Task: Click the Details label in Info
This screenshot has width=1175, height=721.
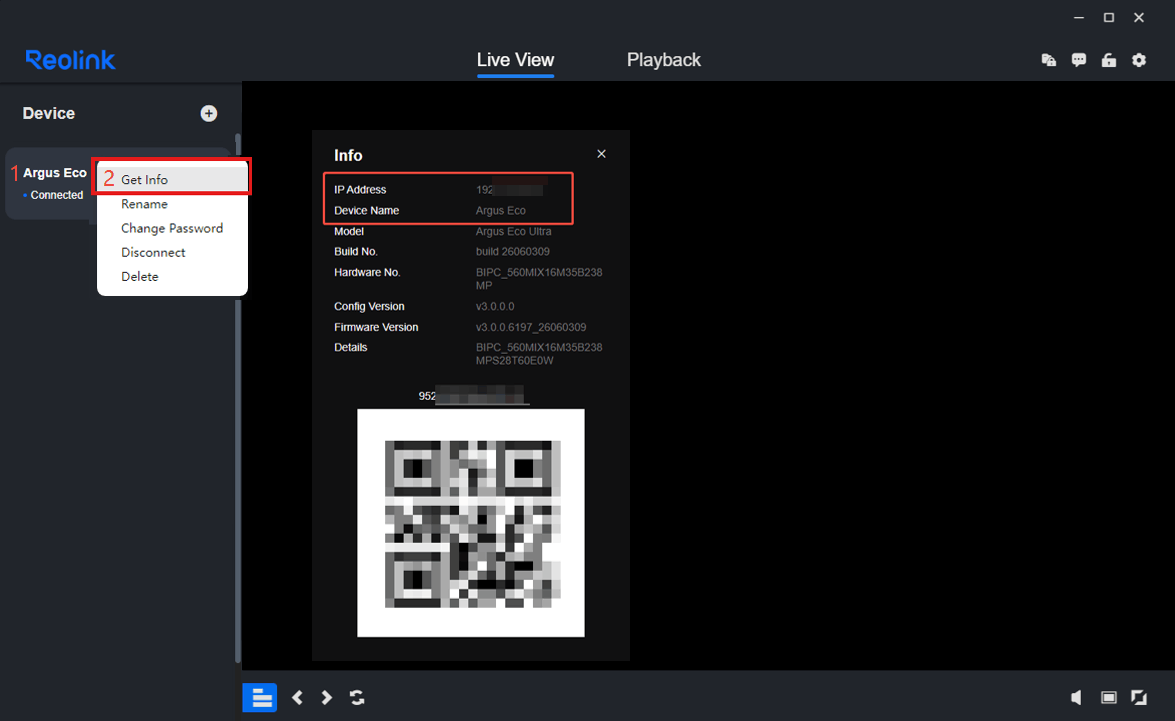Action: pos(351,348)
